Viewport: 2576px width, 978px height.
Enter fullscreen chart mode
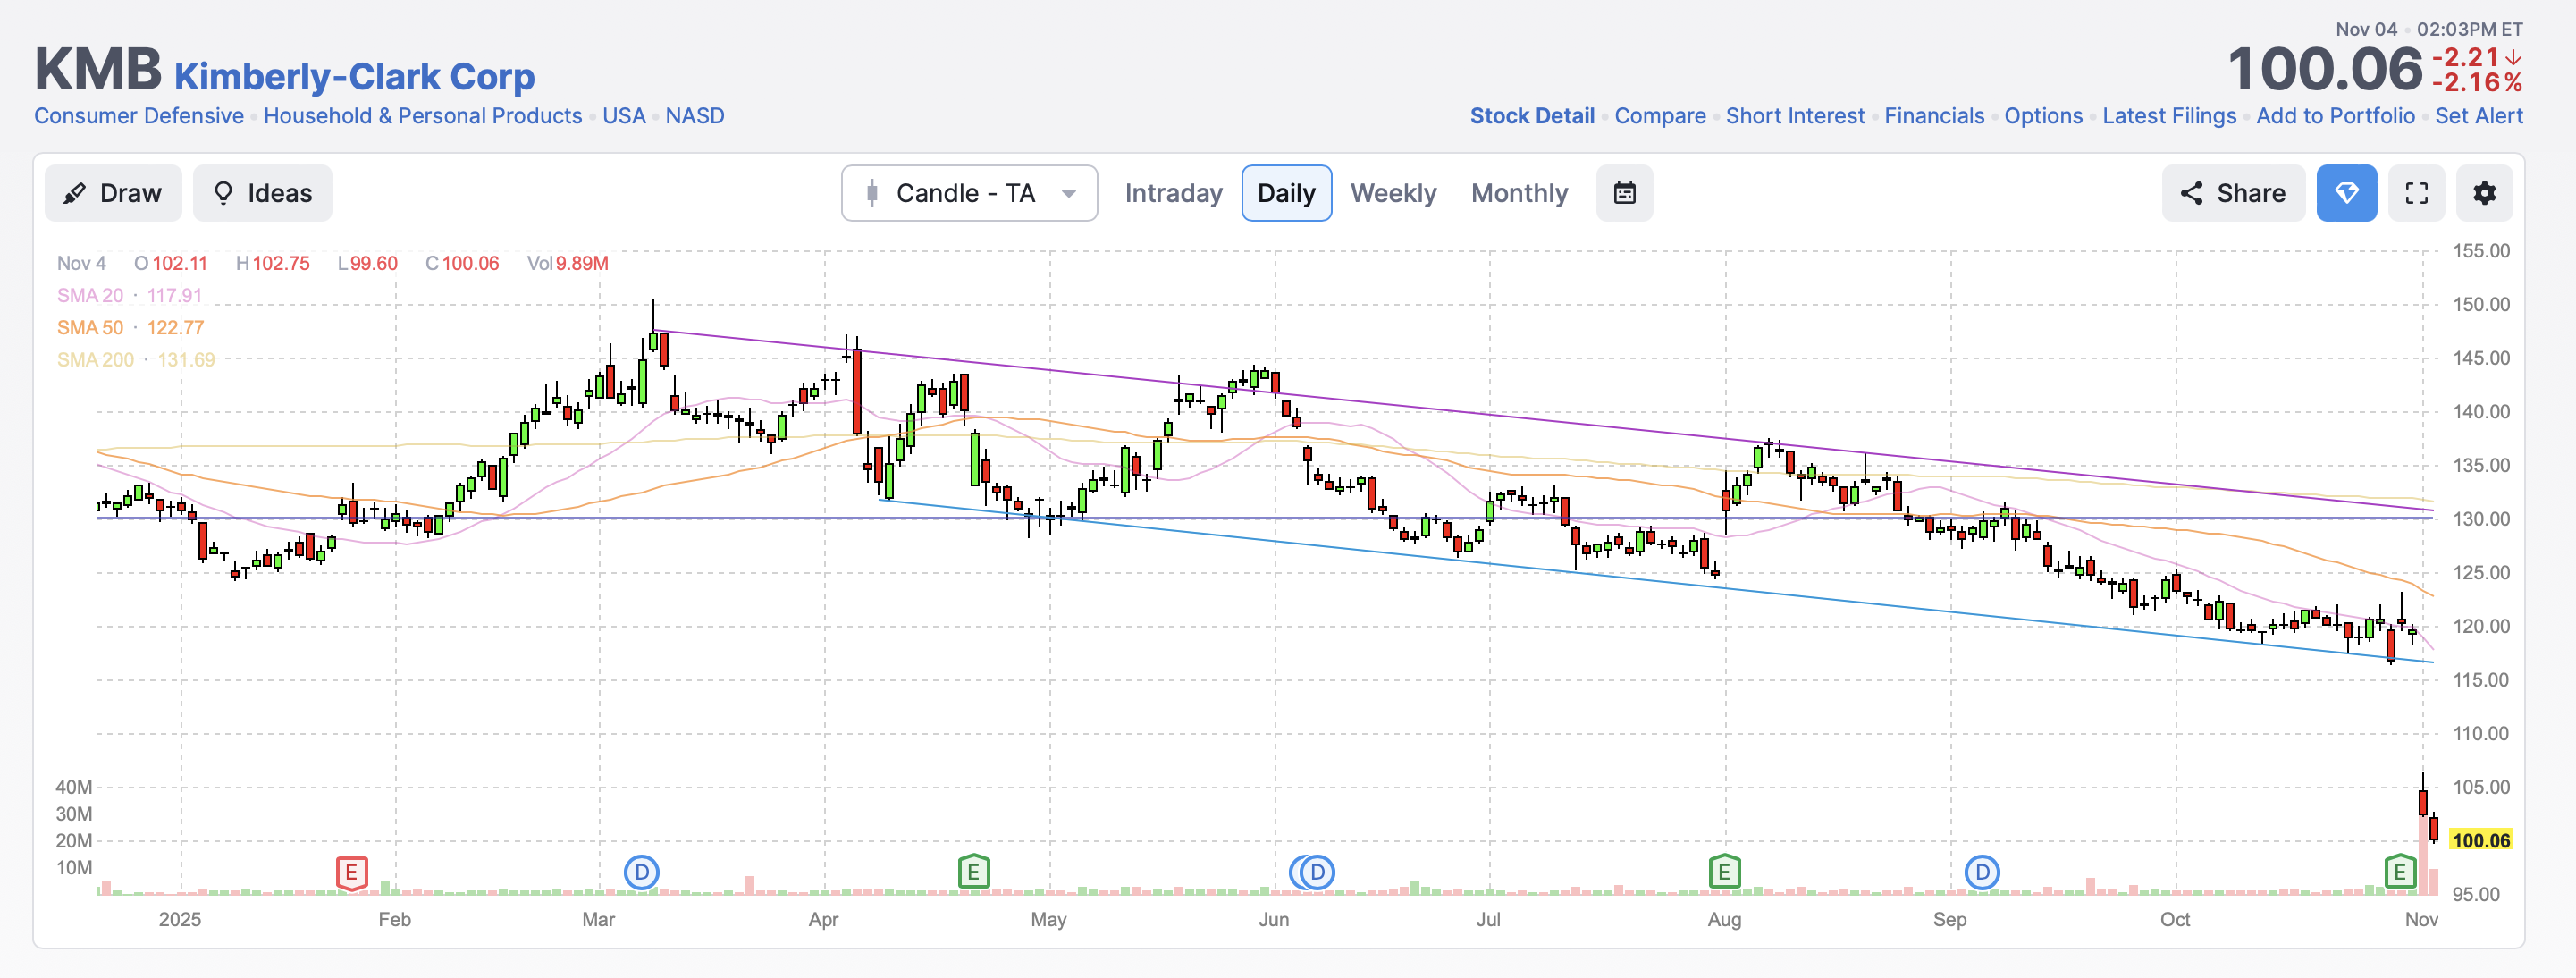click(2416, 193)
